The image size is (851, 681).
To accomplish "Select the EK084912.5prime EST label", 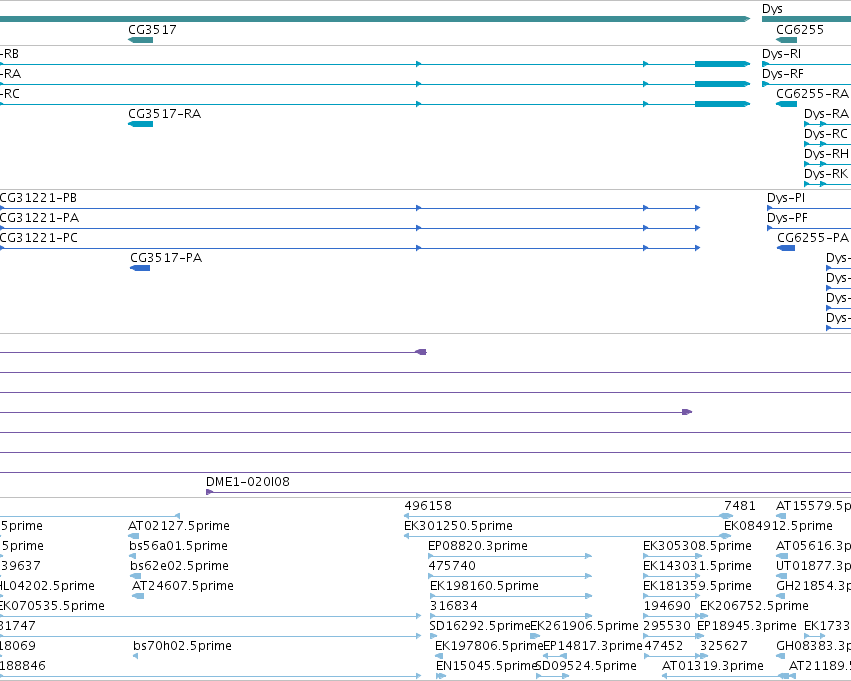I will click(778, 526).
